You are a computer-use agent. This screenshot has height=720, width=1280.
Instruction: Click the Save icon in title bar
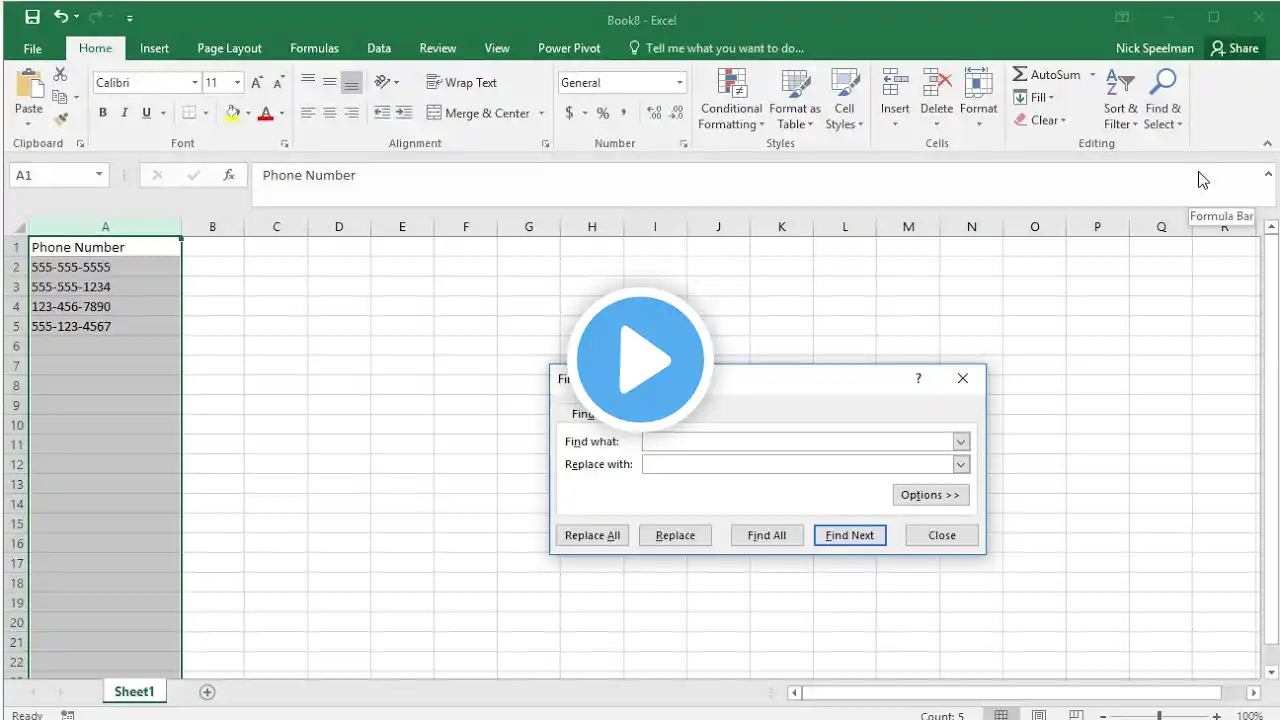pyautogui.click(x=32, y=17)
